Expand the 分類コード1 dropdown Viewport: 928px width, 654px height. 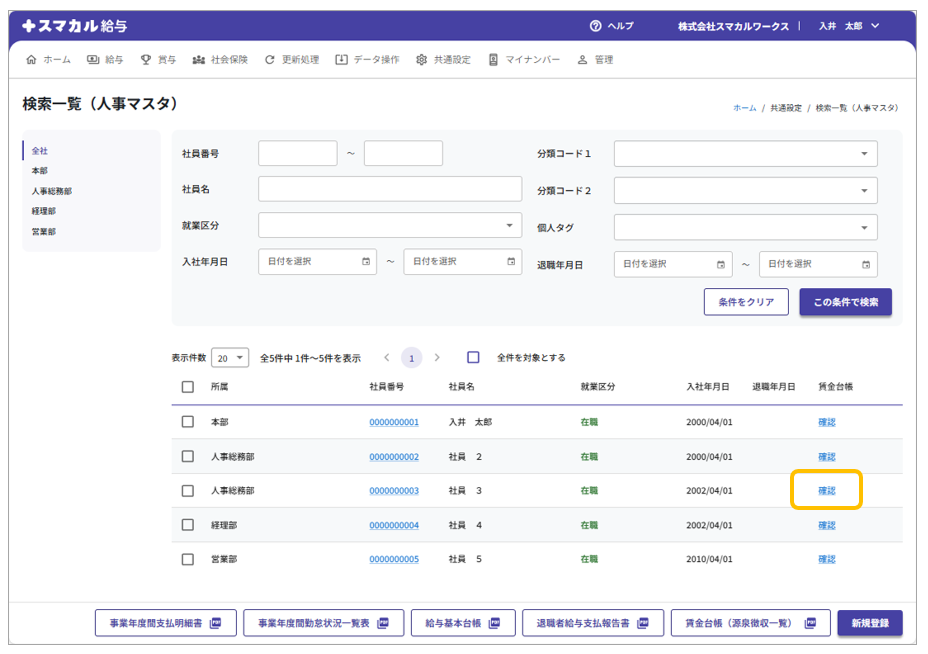[745, 154]
